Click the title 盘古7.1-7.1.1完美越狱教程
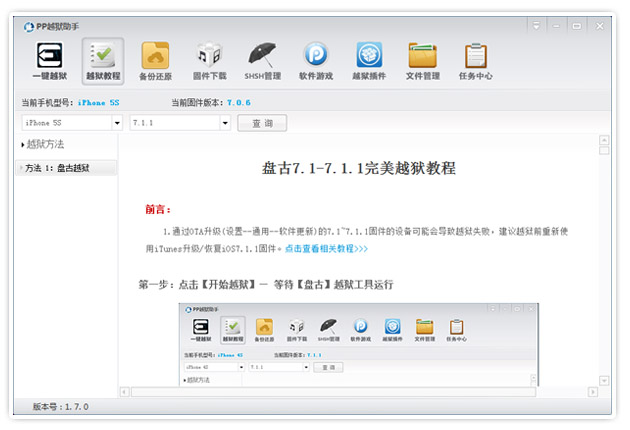Image resolution: width=630 pixels, height=430 pixels. (x=359, y=168)
